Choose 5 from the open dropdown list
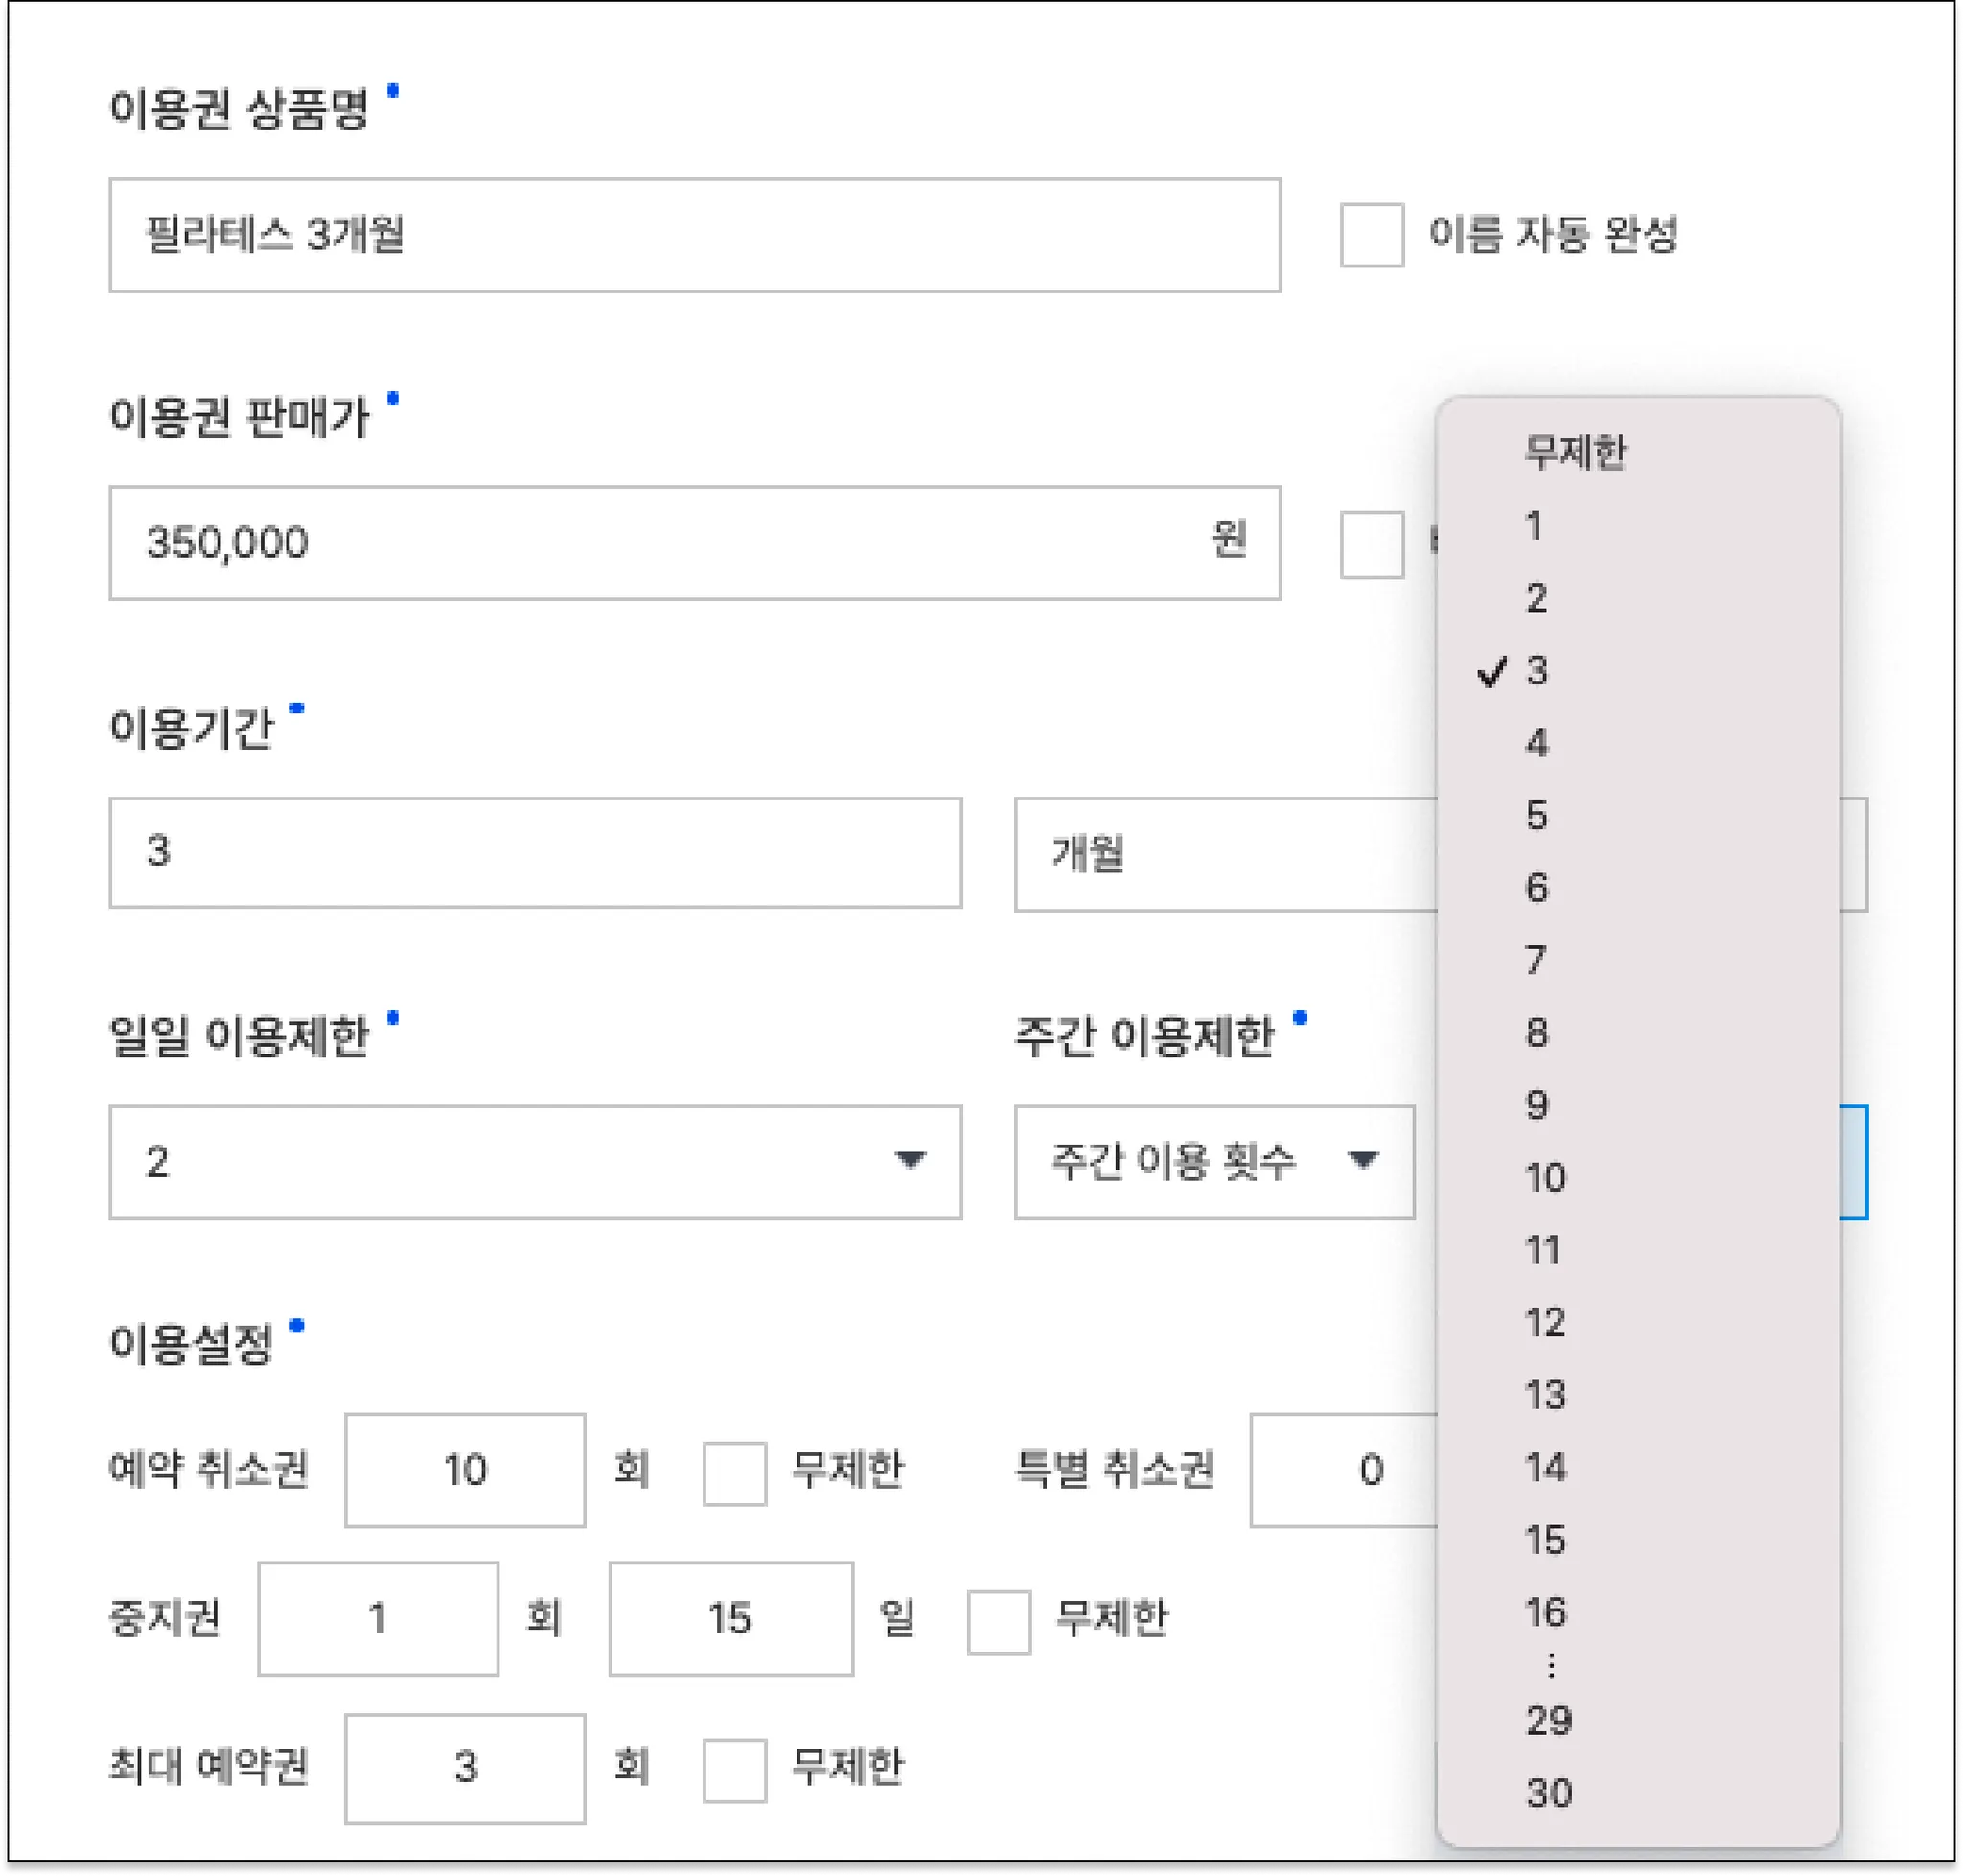The height and width of the screenshot is (1876, 1963). click(1537, 816)
